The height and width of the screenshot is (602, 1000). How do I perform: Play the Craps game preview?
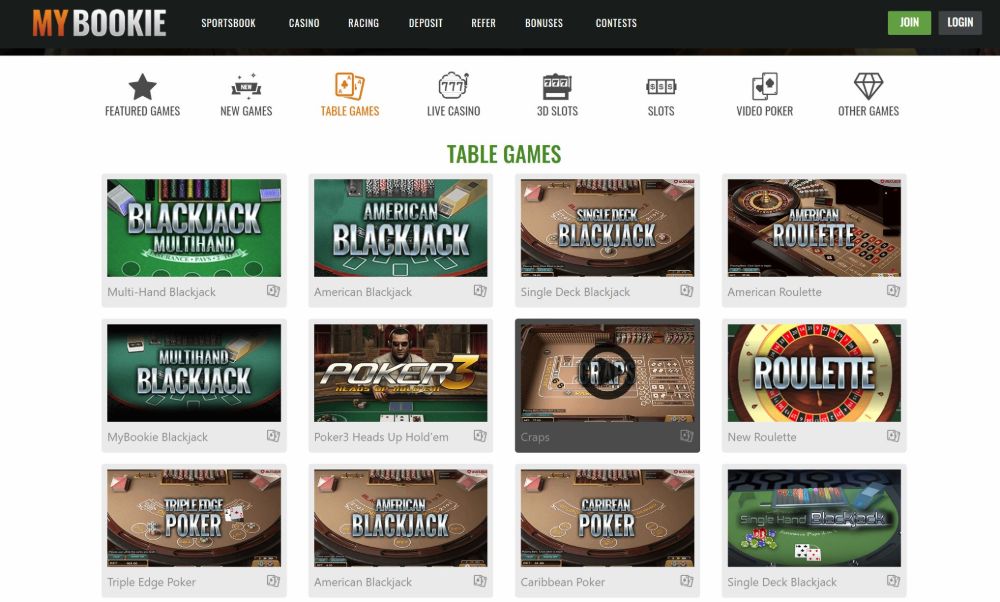pyautogui.click(x=607, y=372)
